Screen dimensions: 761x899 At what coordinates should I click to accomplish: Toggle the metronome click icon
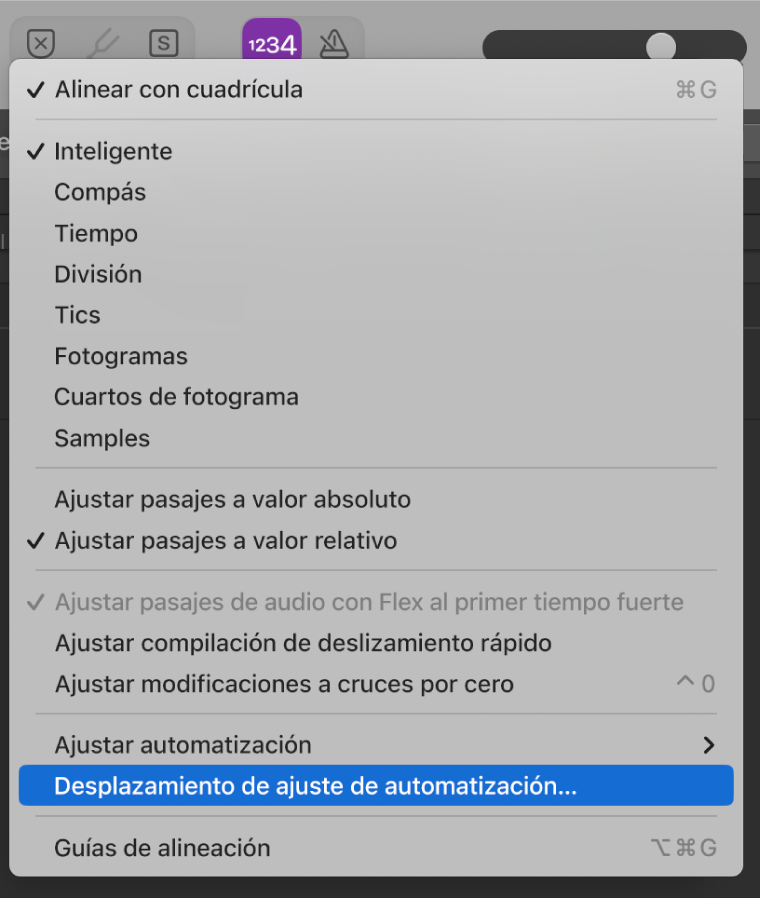click(x=334, y=44)
